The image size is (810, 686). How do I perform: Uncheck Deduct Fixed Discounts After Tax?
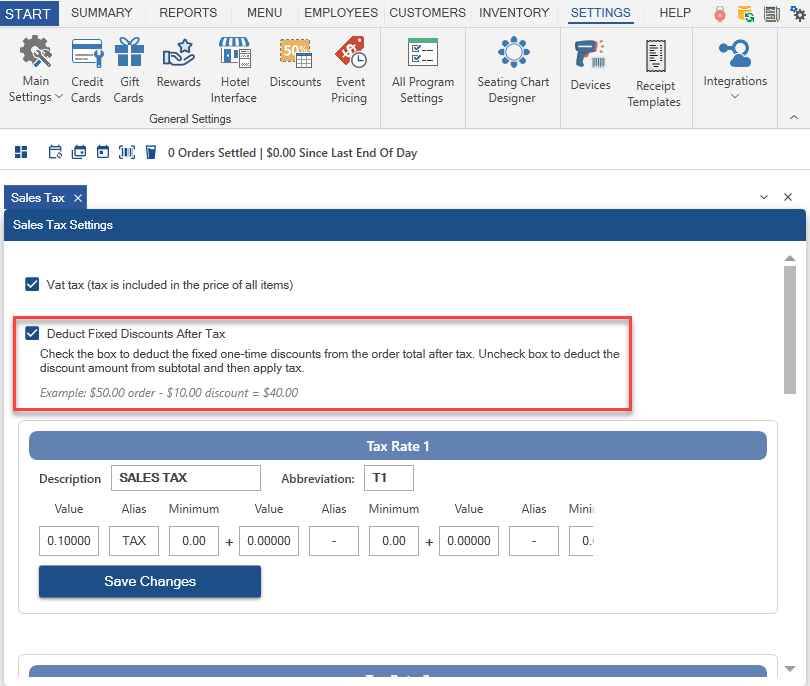click(33, 334)
